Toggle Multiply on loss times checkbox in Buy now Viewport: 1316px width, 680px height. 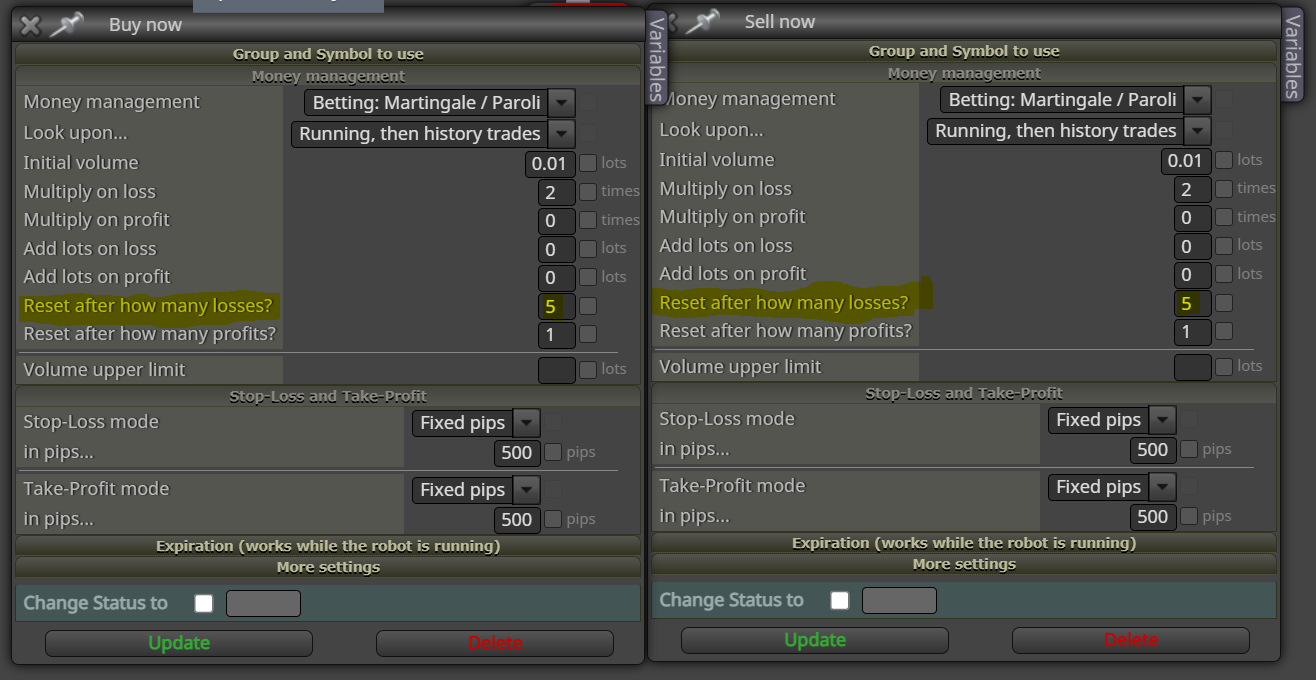(x=588, y=192)
